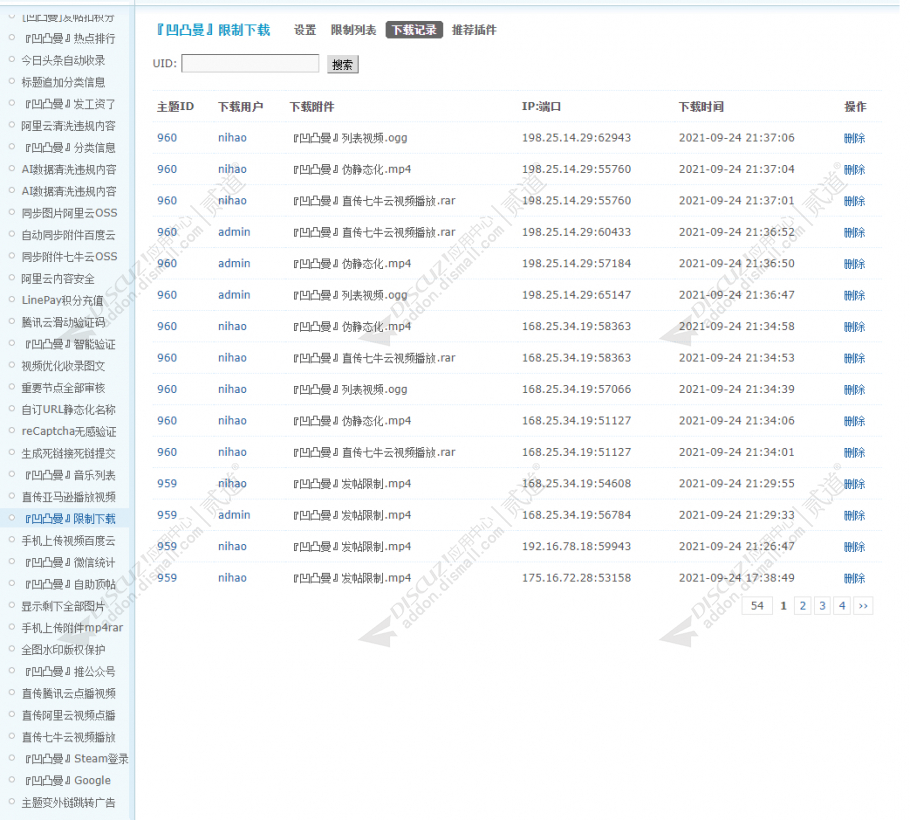Open 『凹凸曼』热点排行 sidebar item
The image size is (910, 820).
68,38
